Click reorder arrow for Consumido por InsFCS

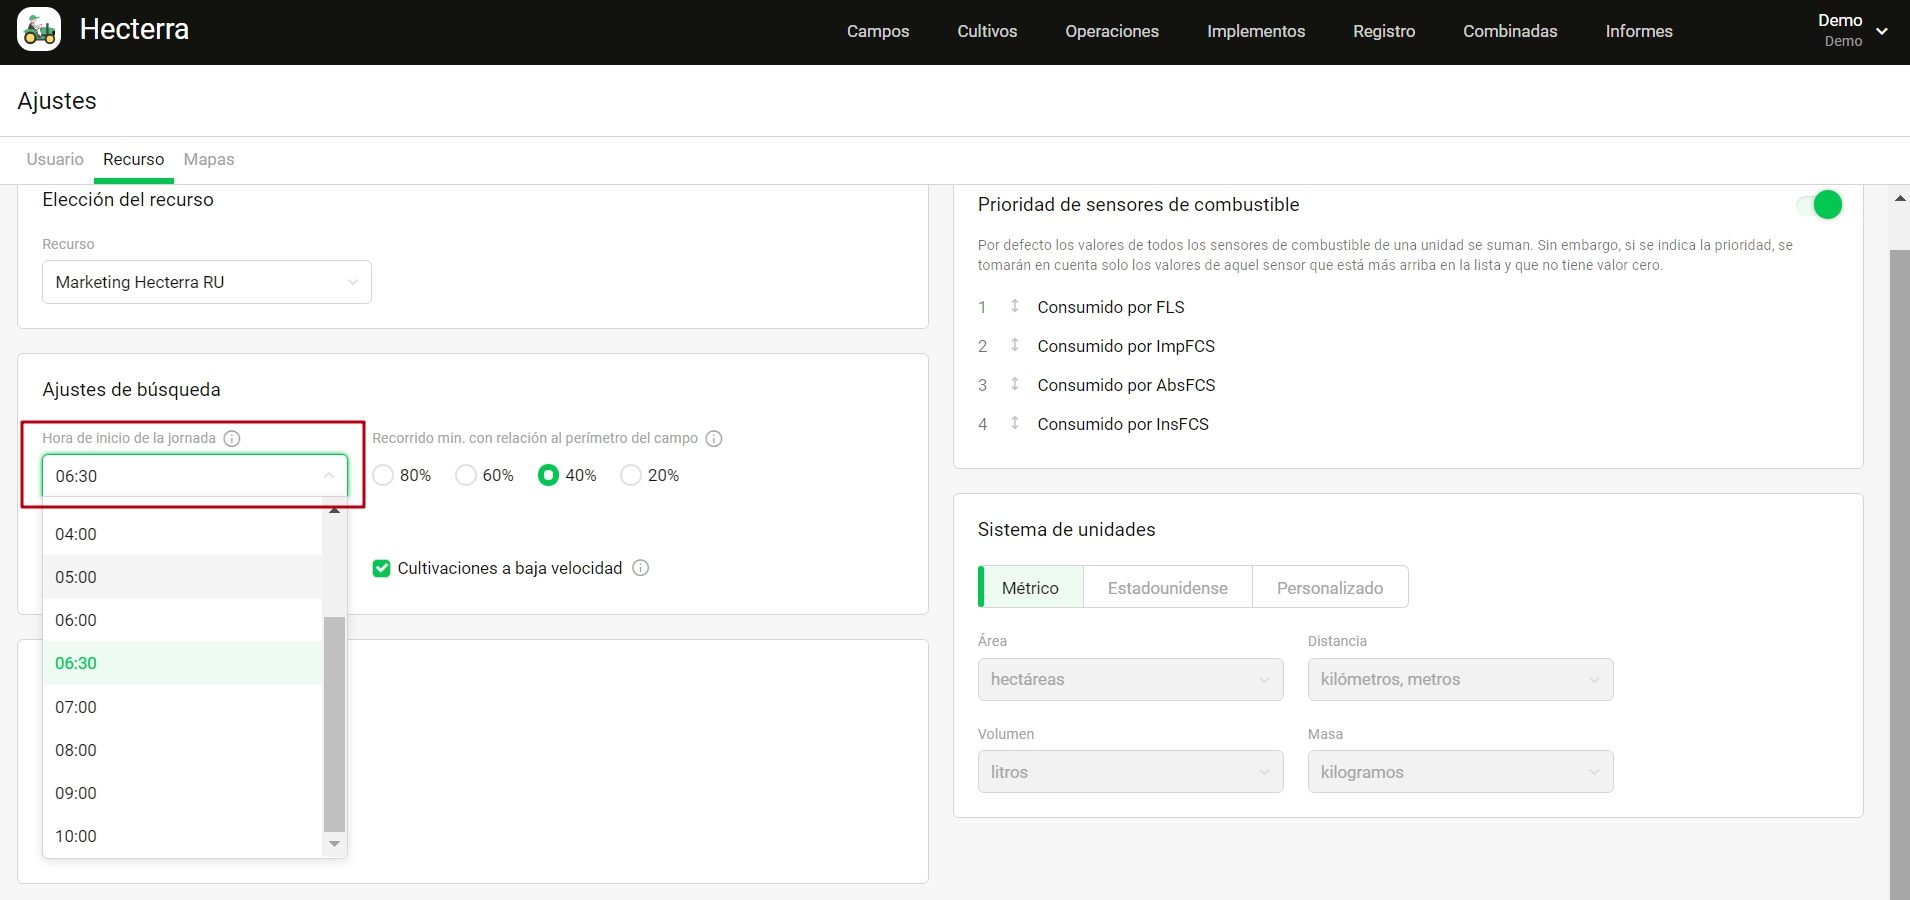(1014, 423)
